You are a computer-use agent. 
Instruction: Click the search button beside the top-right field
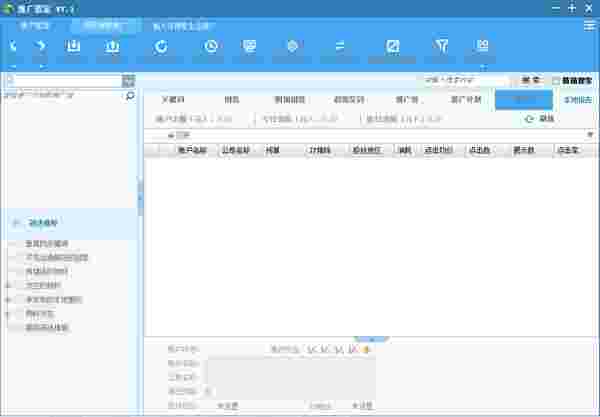coord(530,80)
